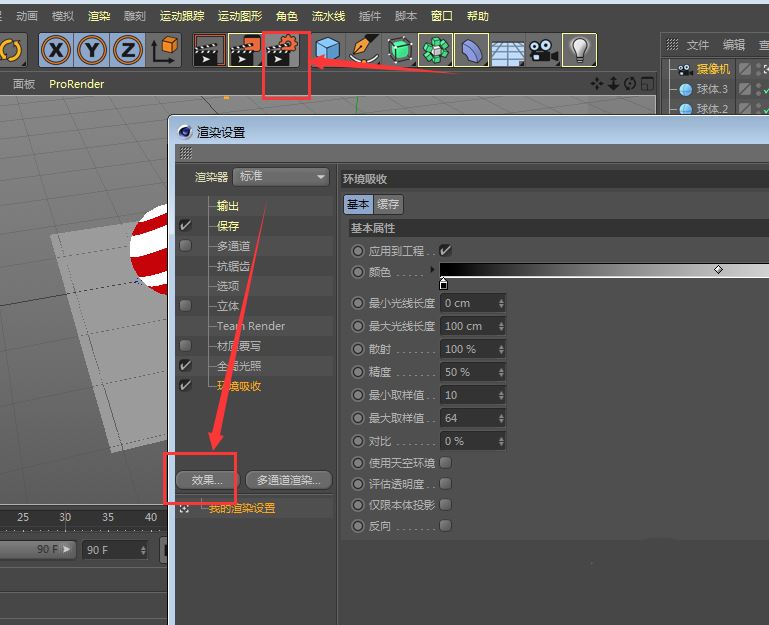
Task: Toggle the X axis lock icon
Action: 57,49
